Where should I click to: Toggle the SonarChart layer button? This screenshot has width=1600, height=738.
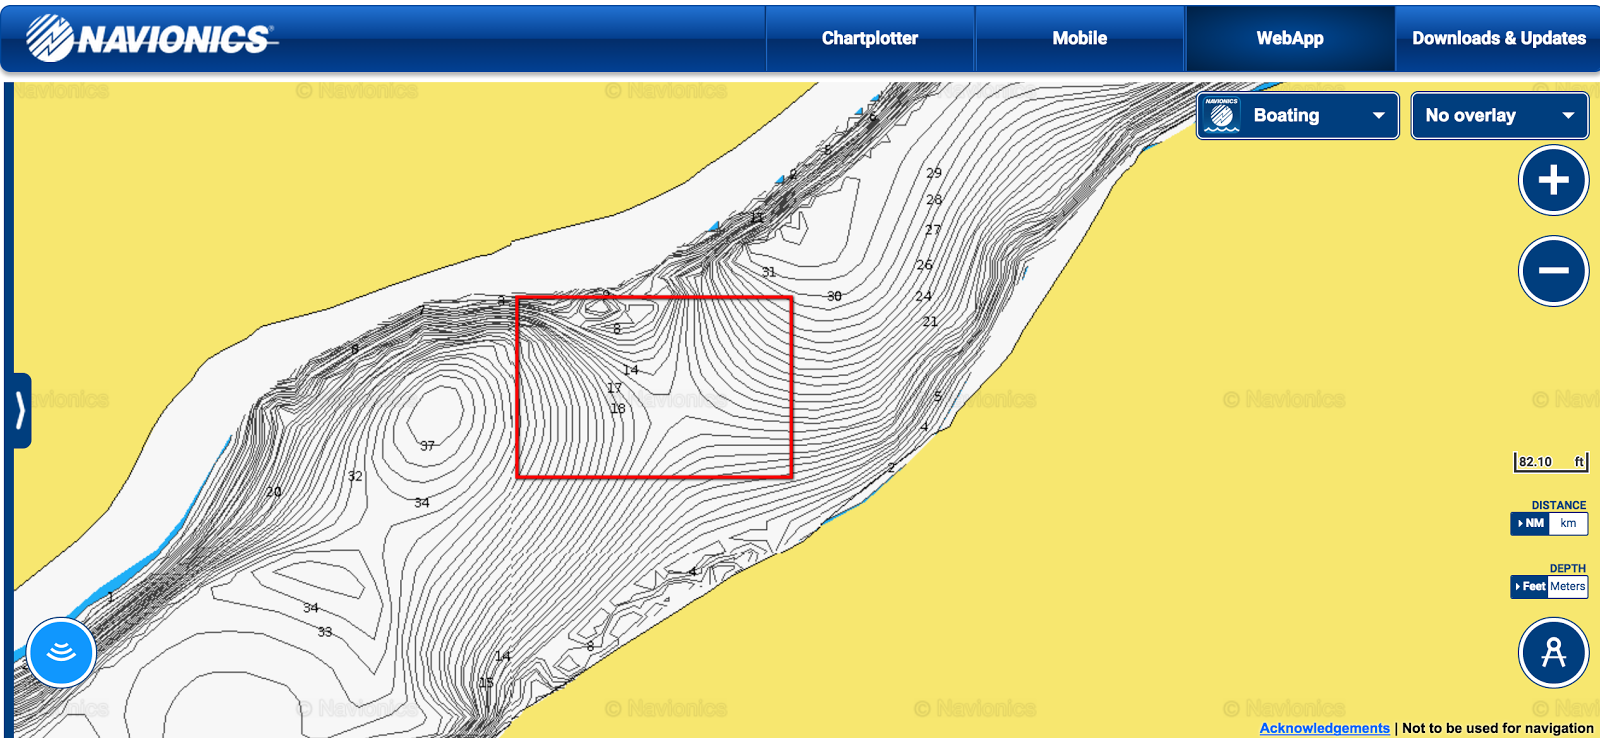click(62, 652)
